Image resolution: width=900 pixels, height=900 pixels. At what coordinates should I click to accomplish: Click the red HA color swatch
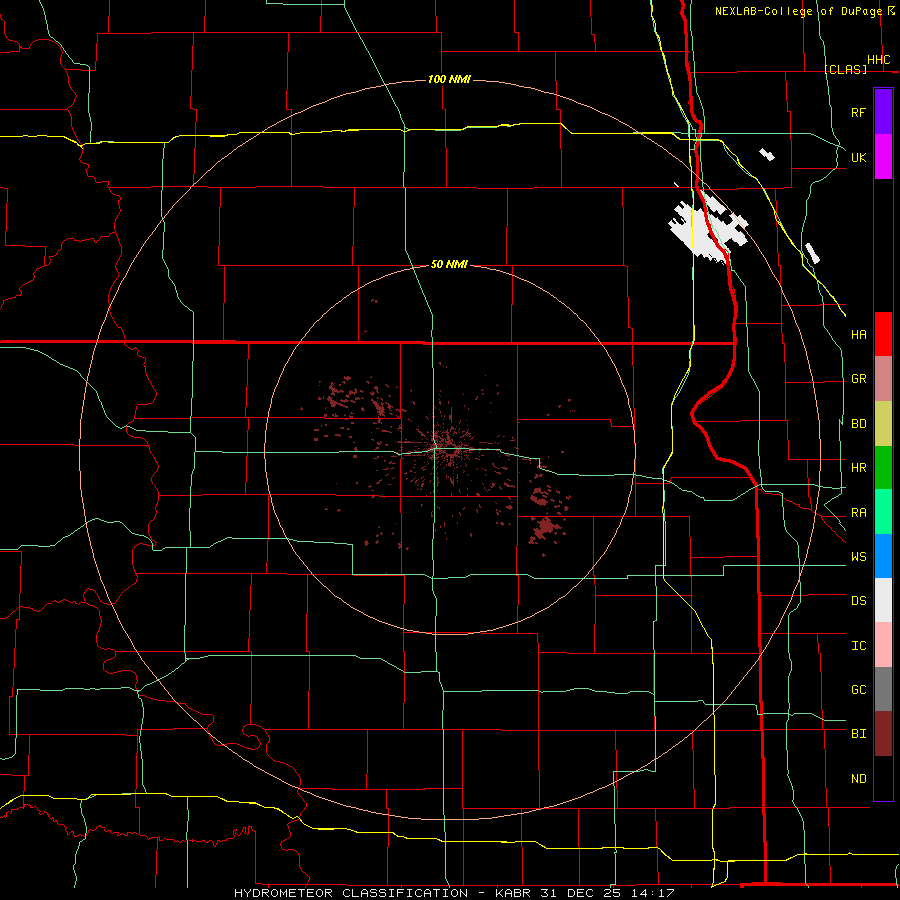coord(883,334)
